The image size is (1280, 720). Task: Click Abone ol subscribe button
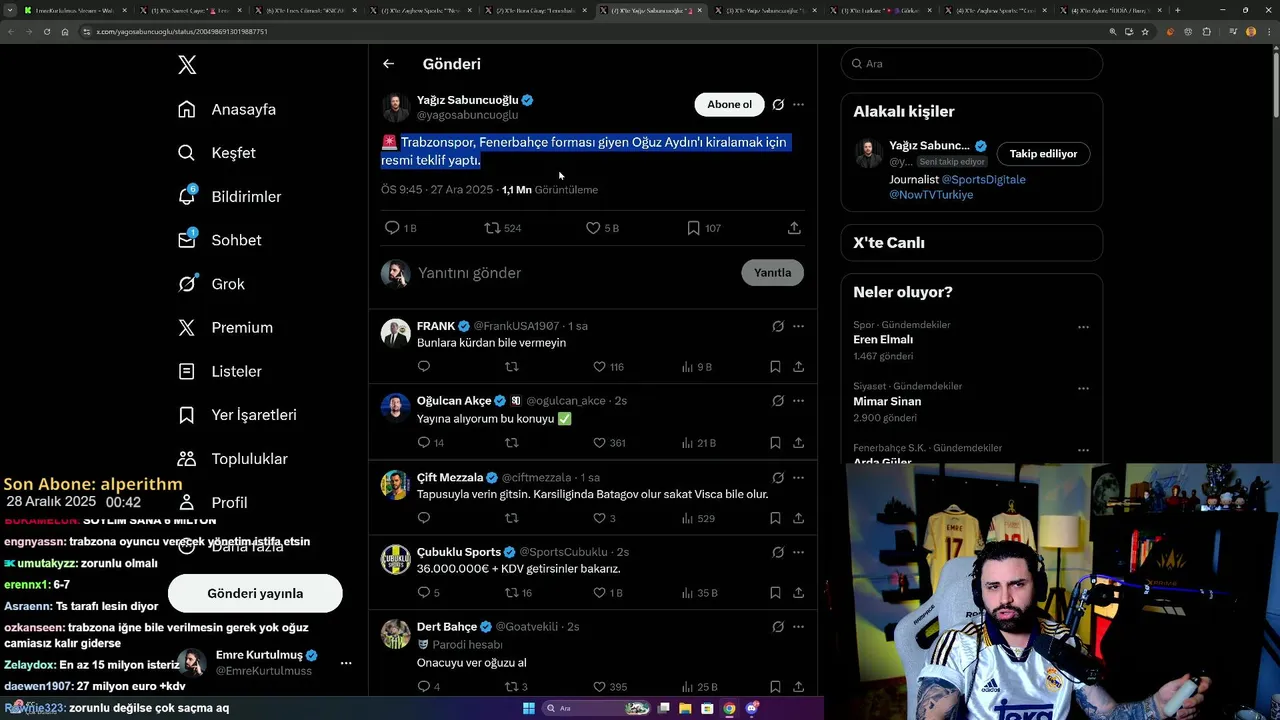point(729,104)
